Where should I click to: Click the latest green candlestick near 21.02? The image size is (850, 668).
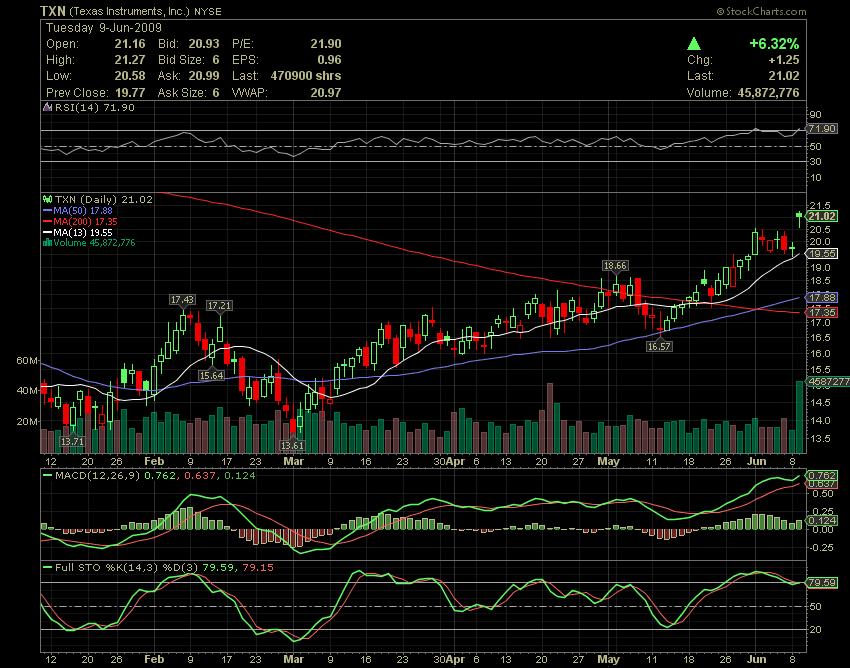tap(799, 217)
